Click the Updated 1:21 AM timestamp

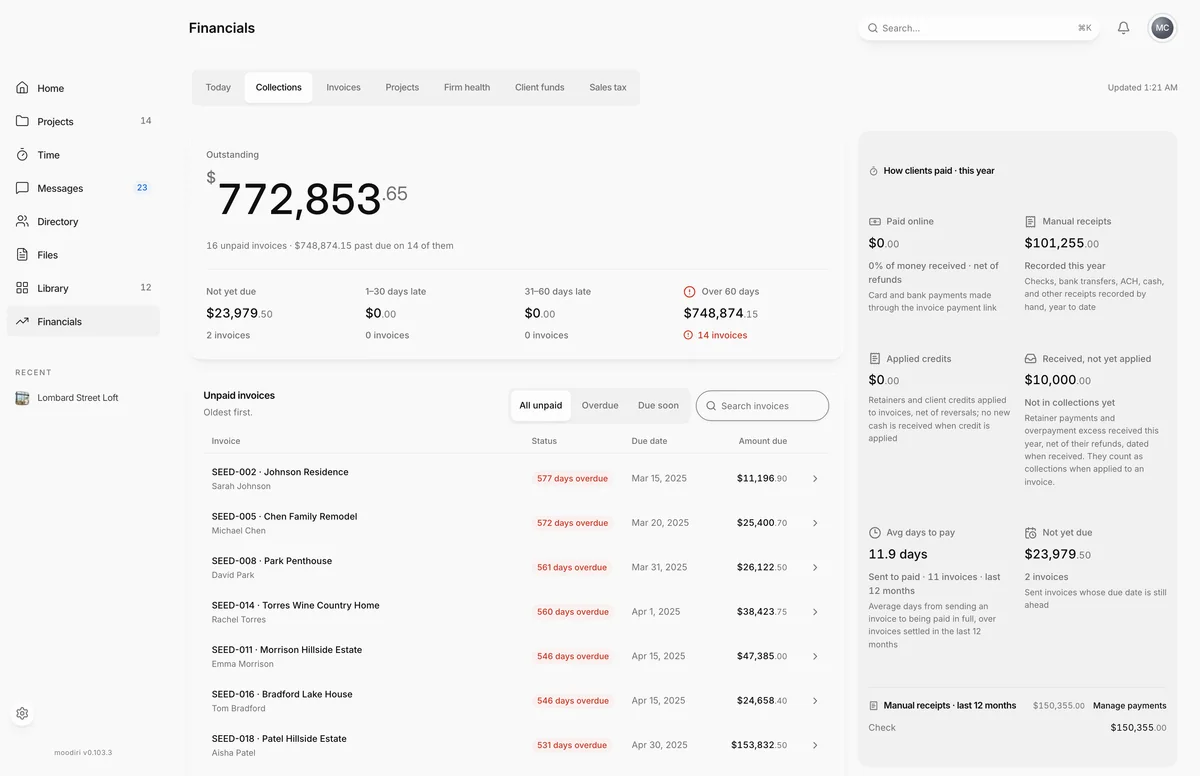1142,88
